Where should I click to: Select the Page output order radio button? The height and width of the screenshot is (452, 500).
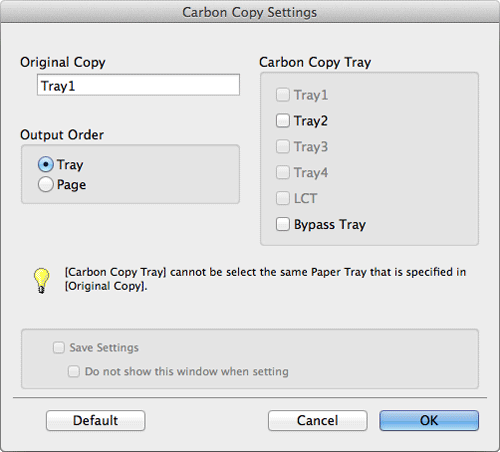[46, 184]
